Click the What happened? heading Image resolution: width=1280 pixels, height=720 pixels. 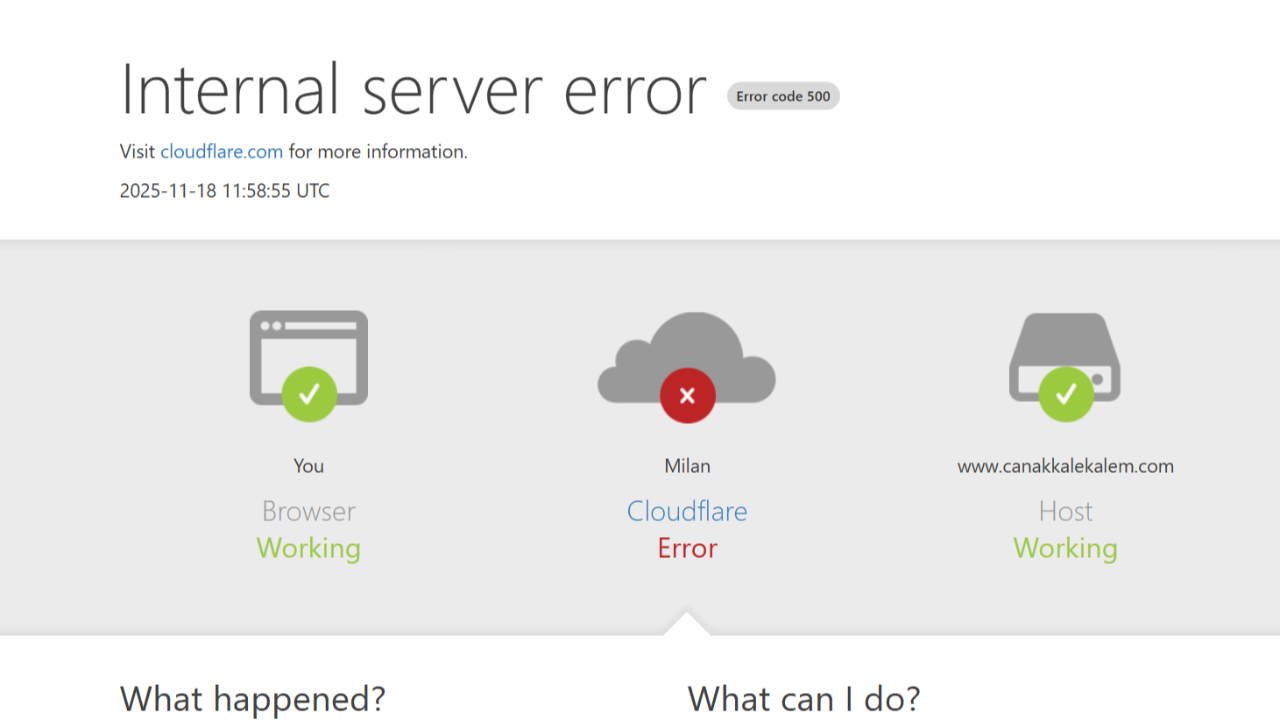tap(252, 698)
